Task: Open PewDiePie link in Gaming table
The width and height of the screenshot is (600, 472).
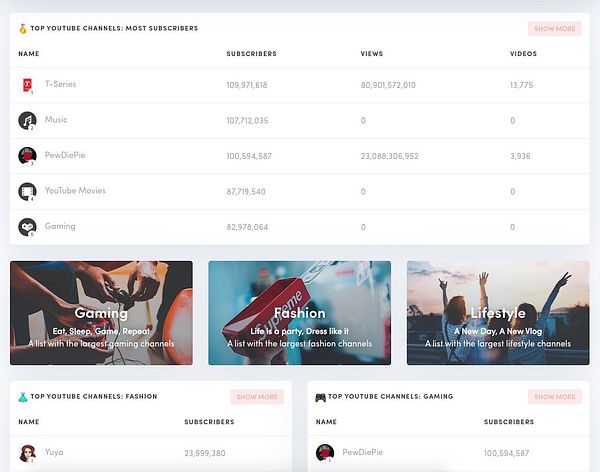Action: [x=362, y=452]
